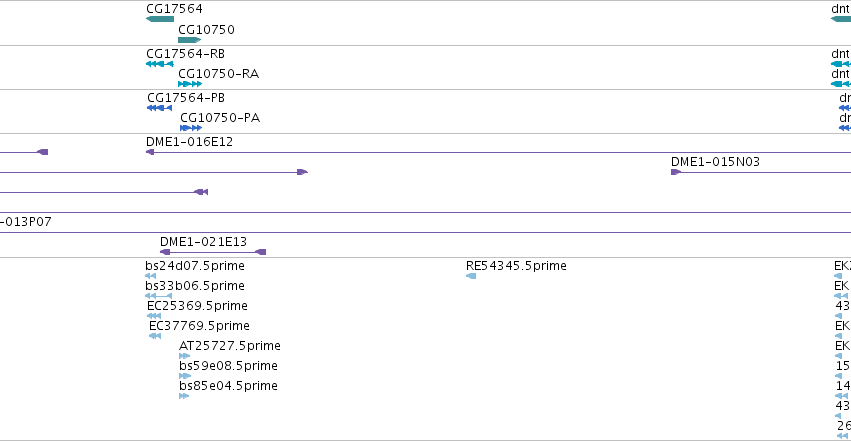Select the bs85e04.5prime EST arrow

(x=184, y=396)
